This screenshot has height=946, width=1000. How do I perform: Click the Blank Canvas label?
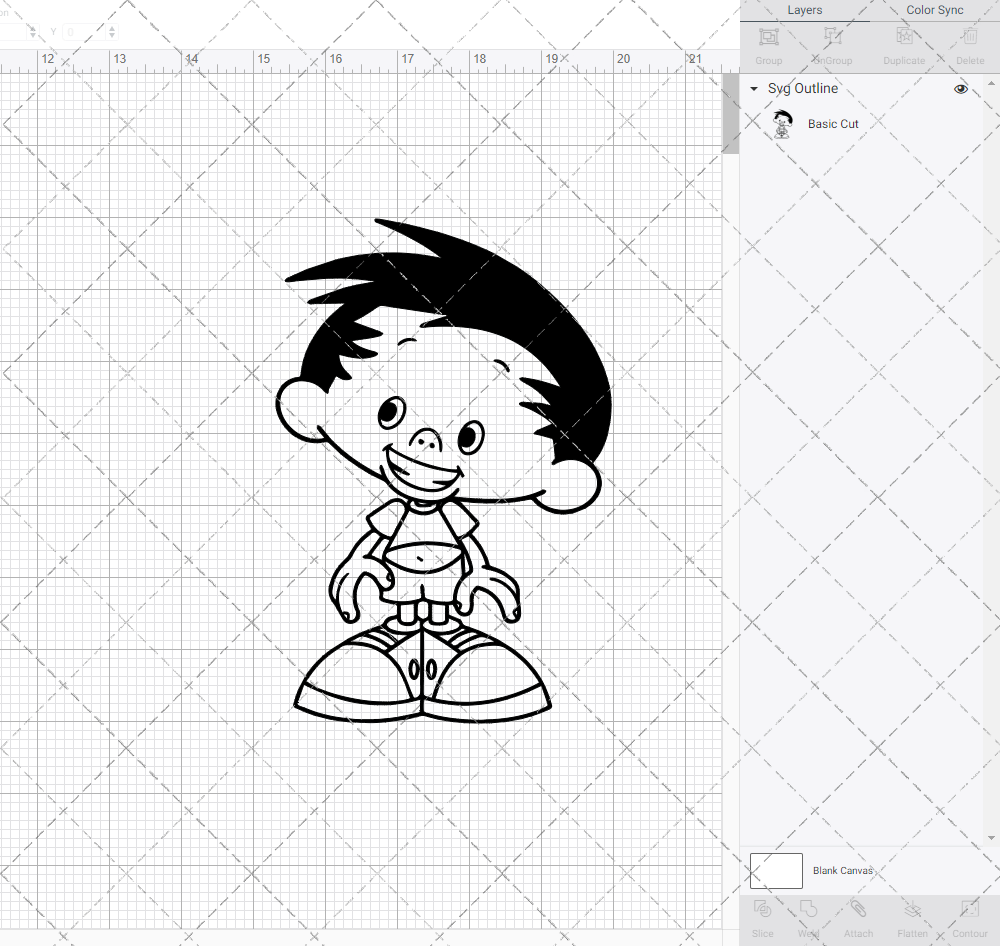(842, 871)
